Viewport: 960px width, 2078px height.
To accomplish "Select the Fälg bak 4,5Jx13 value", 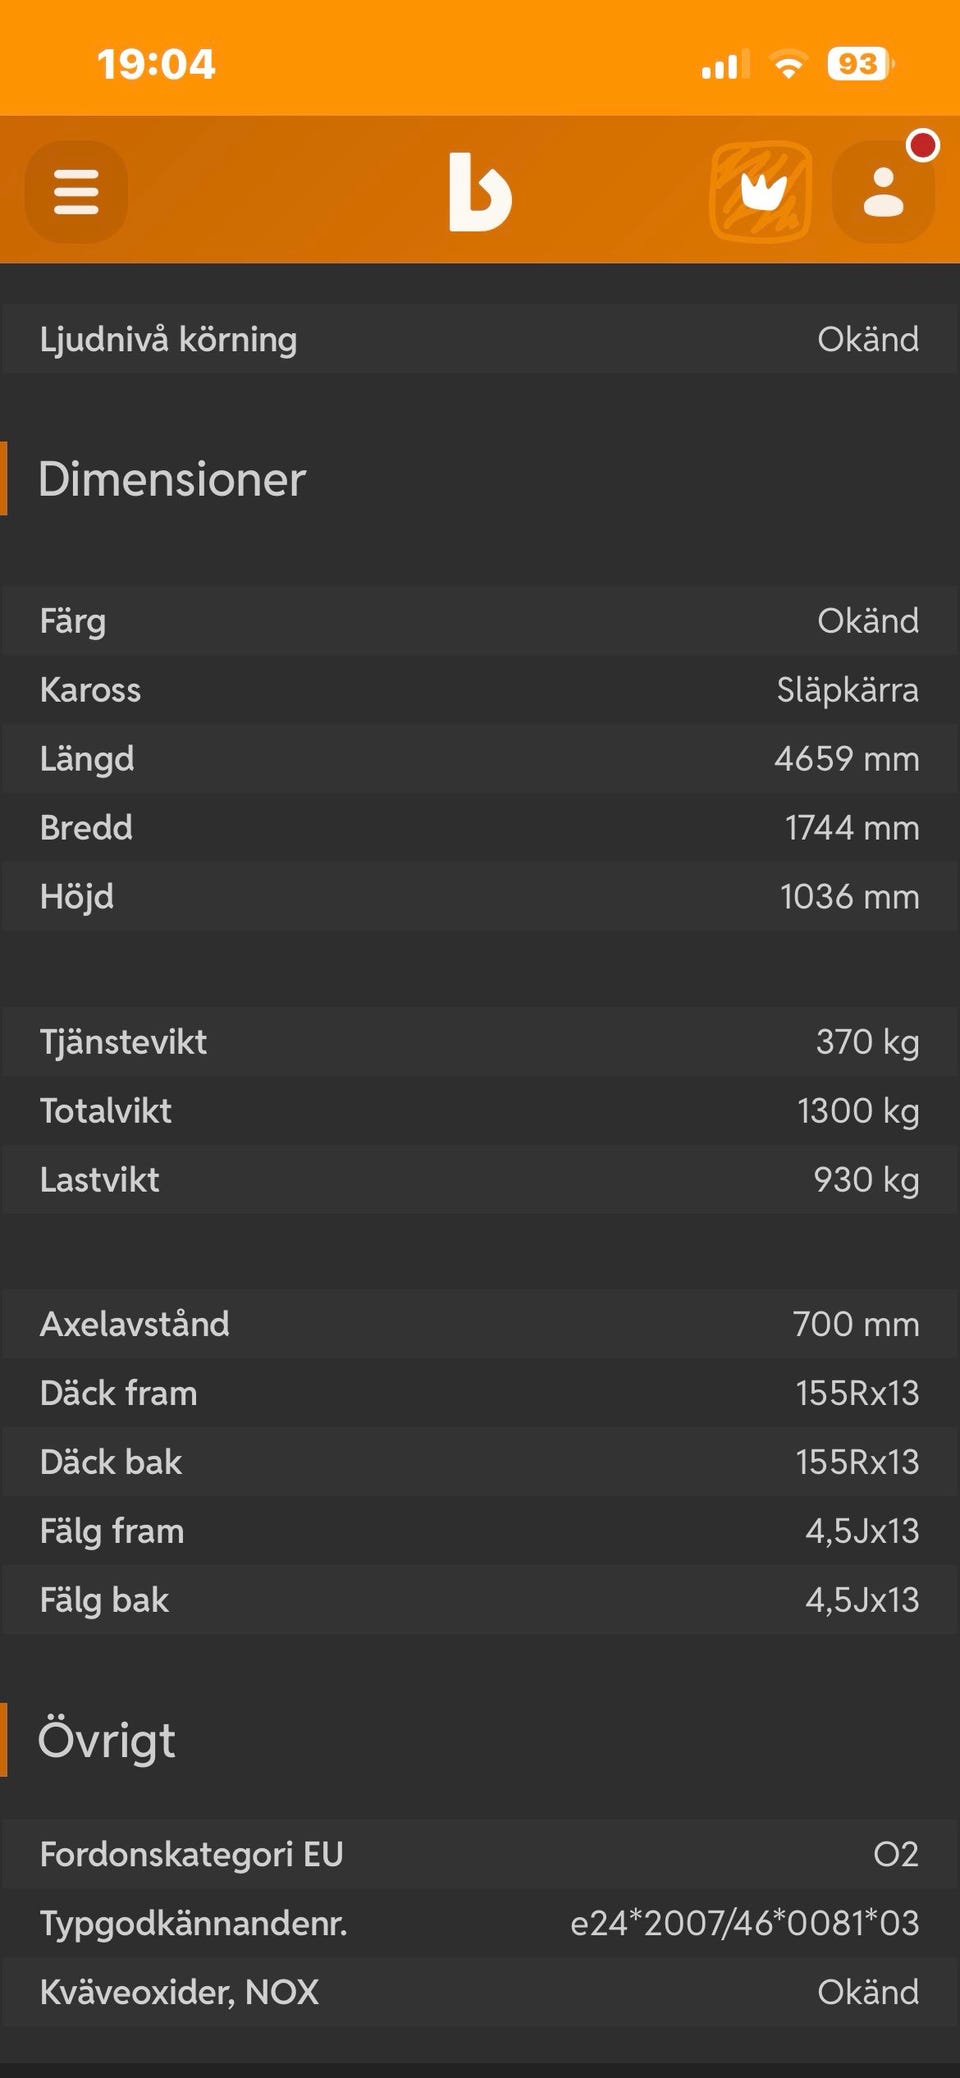I will click(x=861, y=1600).
